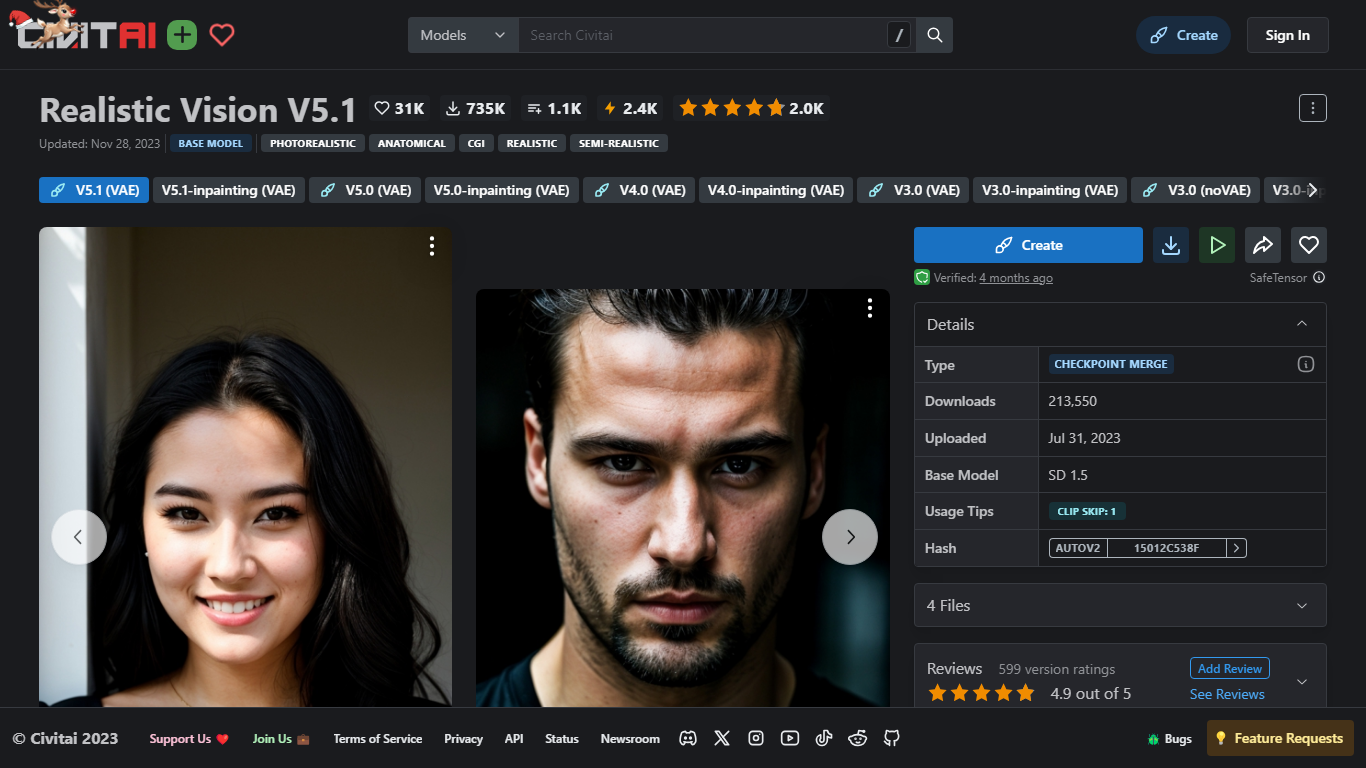Open the GitHub icon link in footer

(892, 738)
